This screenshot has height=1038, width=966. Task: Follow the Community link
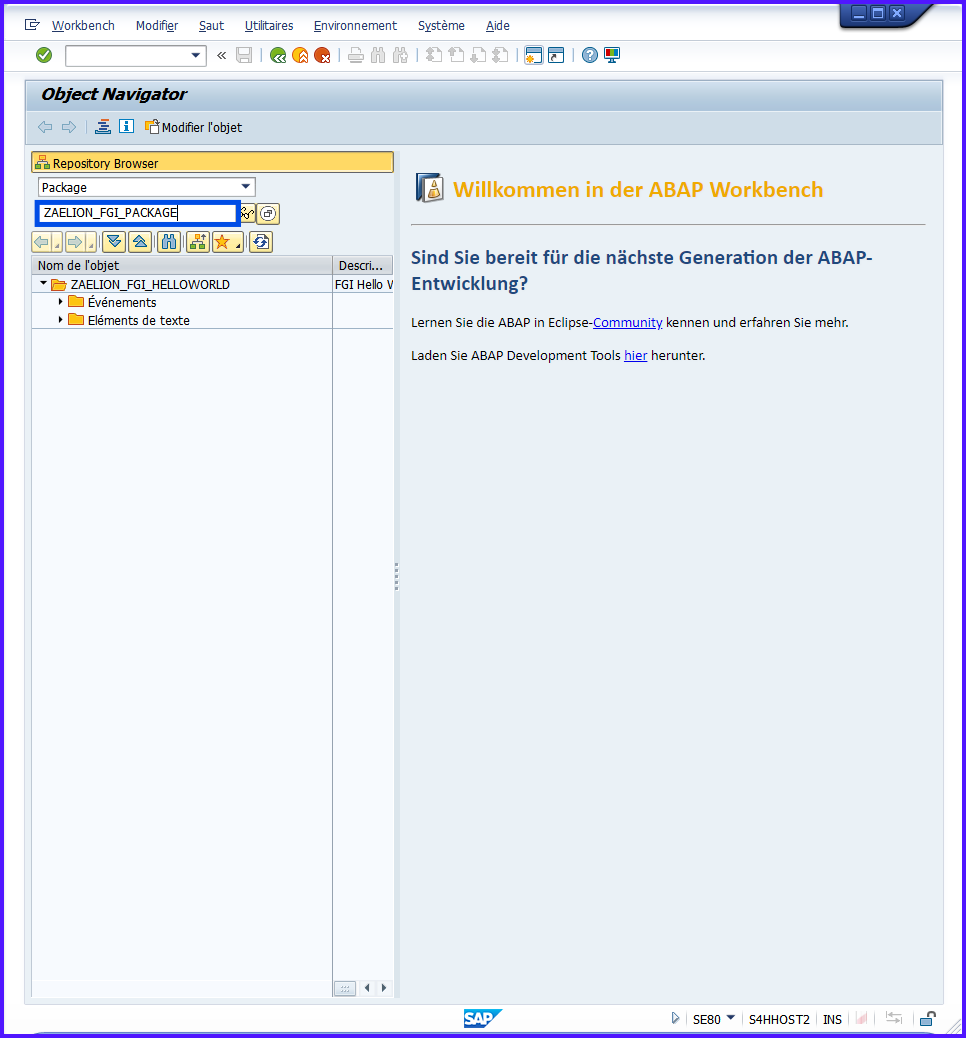(x=627, y=322)
